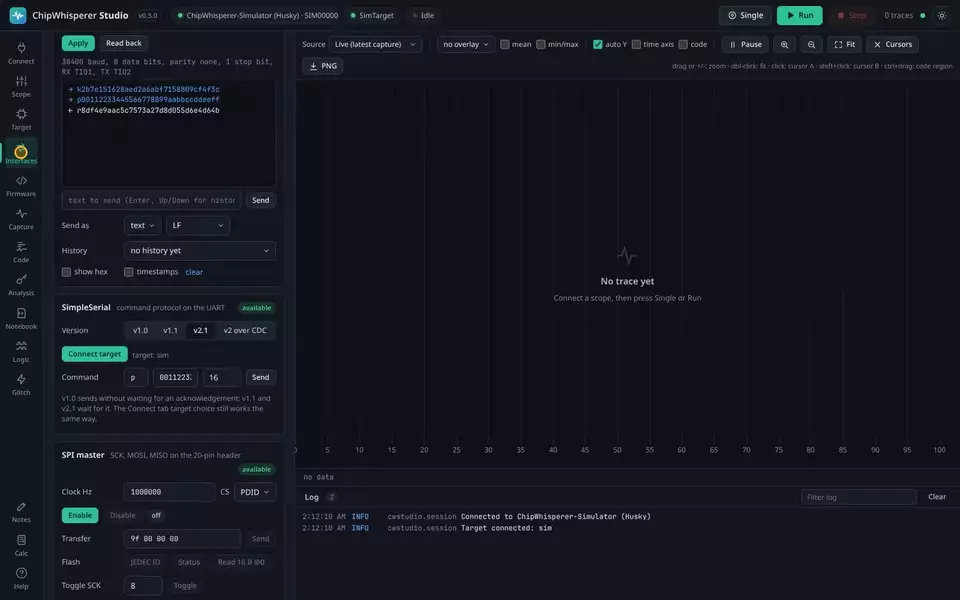
Task: Toggle the light/dark theme icon
Action: pos(942,15)
